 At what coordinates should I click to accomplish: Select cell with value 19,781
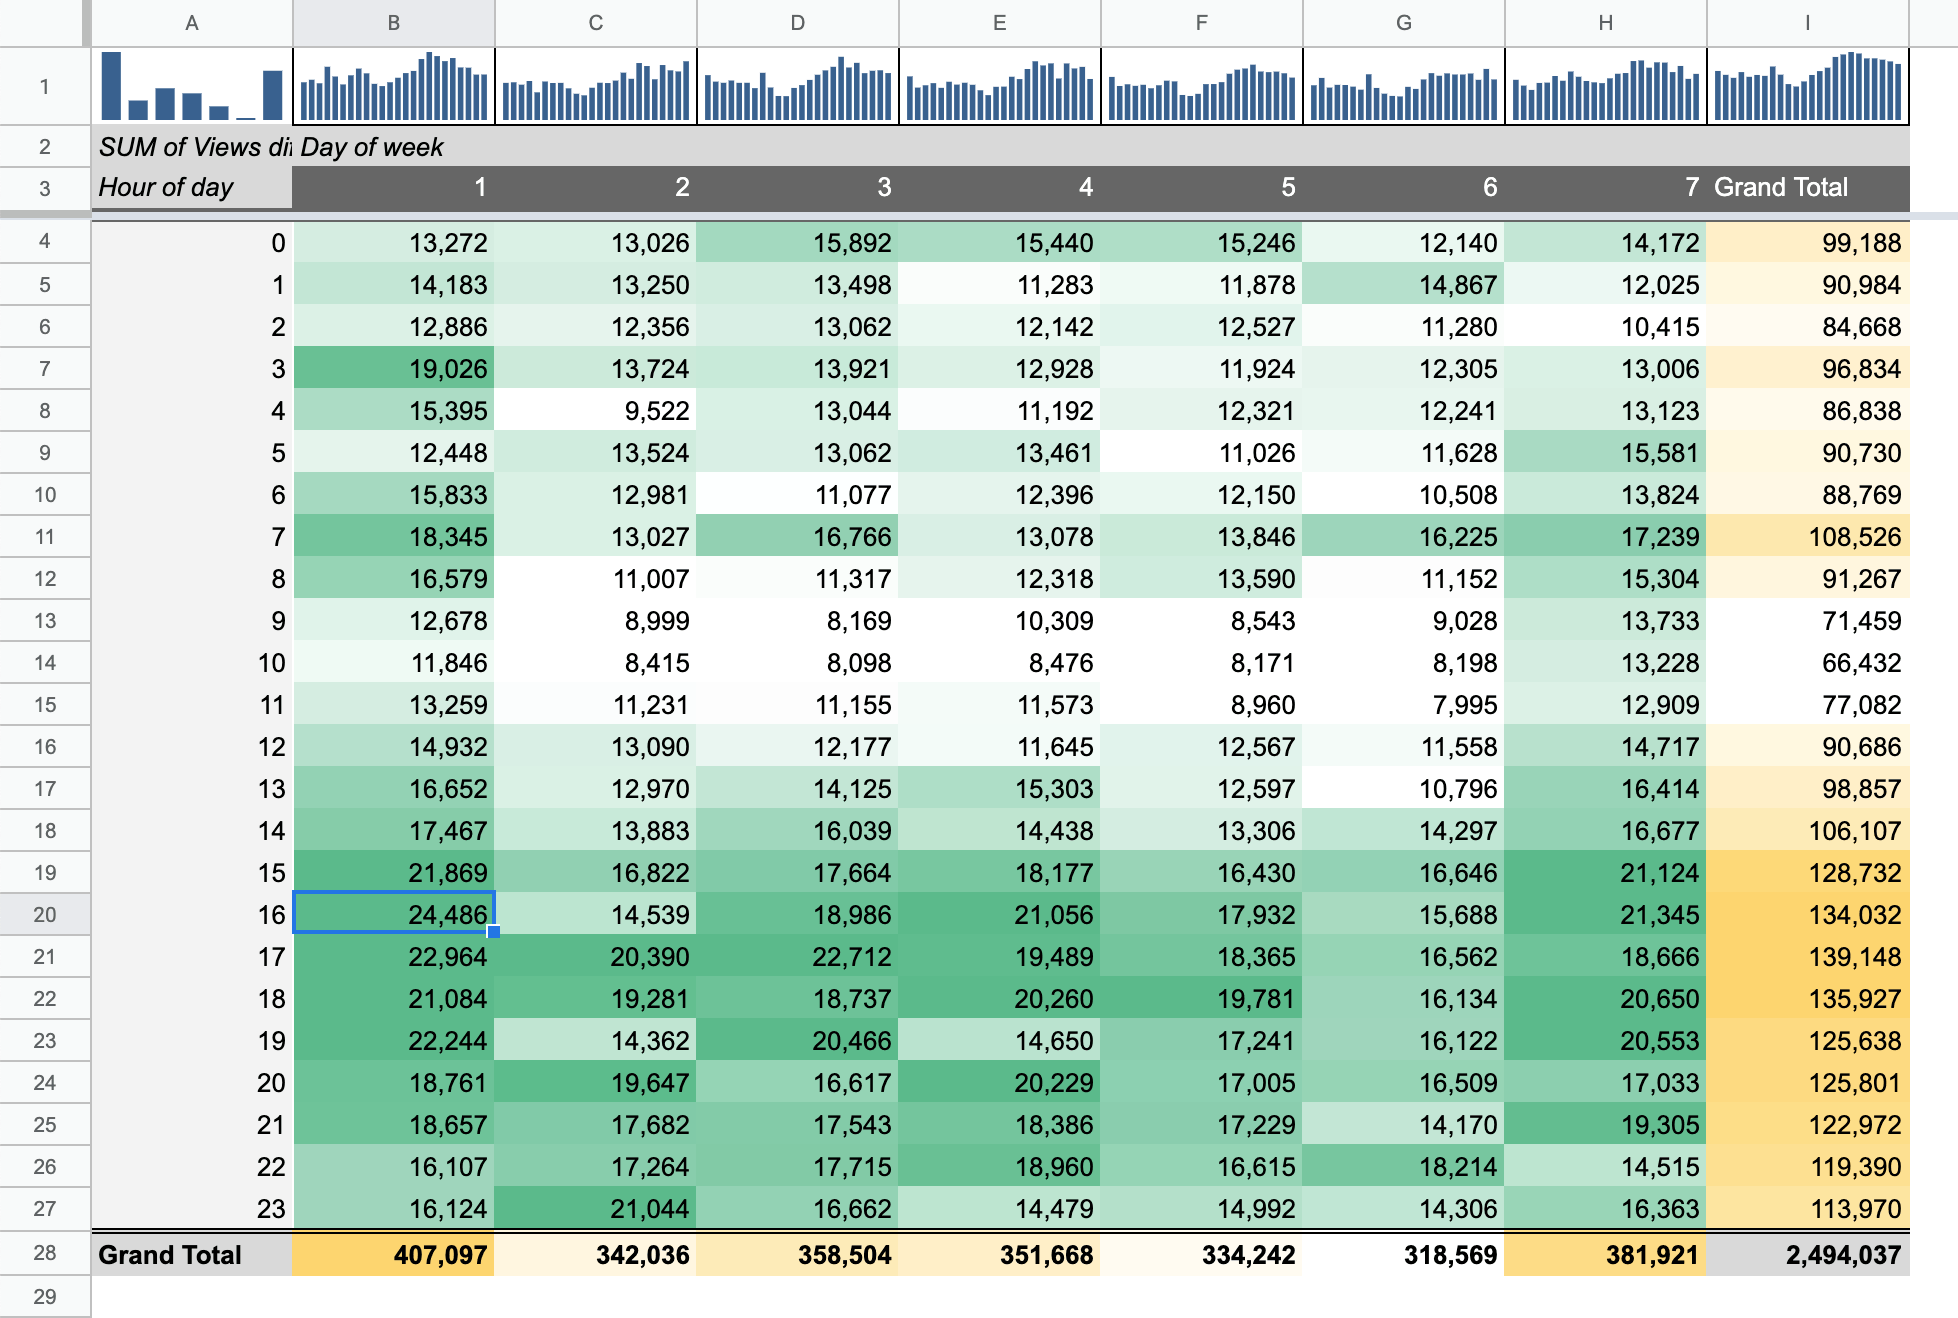point(1202,998)
